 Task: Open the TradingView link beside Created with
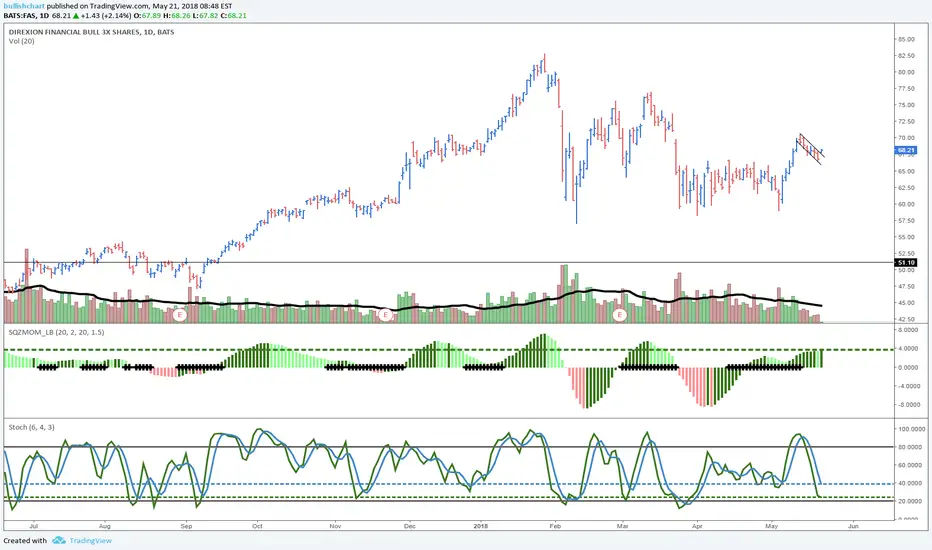[90, 540]
